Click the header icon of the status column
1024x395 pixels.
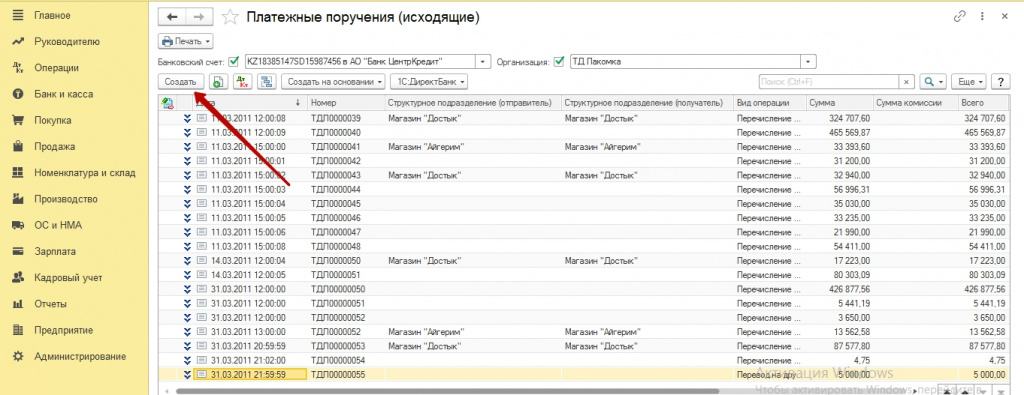(x=167, y=103)
